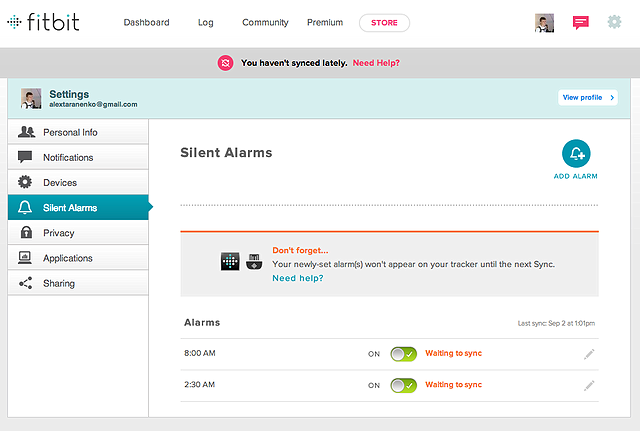Open Notifications settings section

click(78, 158)
